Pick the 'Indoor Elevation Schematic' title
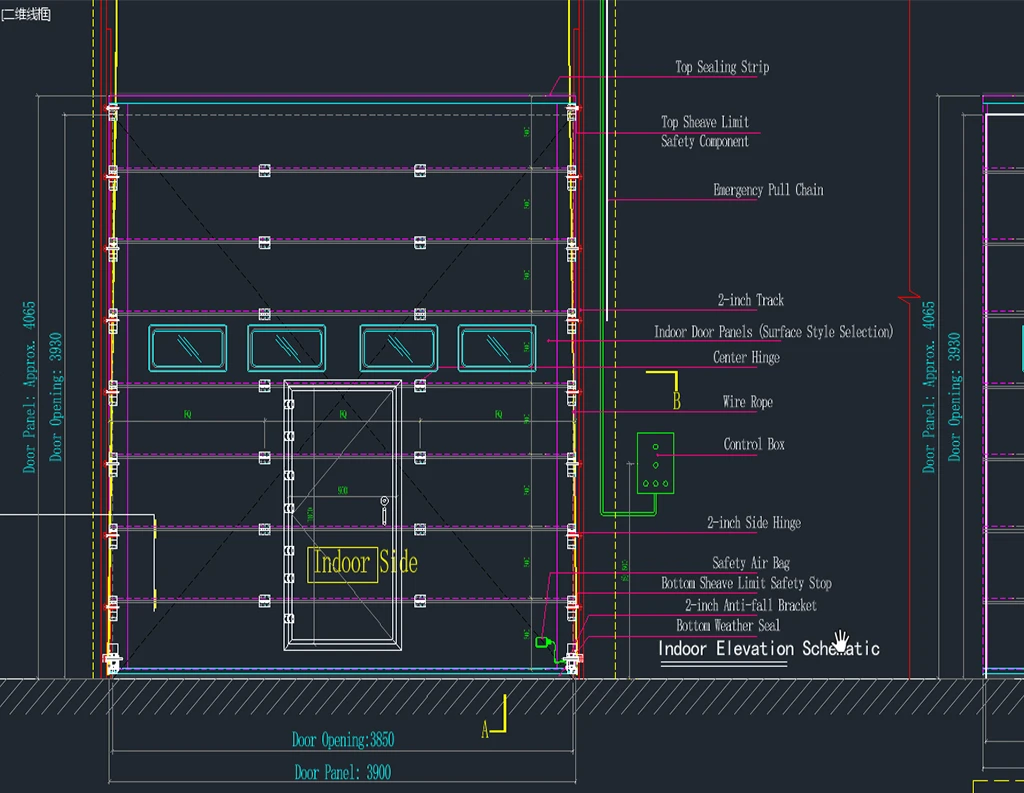Screen dimensions: 1024x793 pyautogui.click(x=769, y=648)
